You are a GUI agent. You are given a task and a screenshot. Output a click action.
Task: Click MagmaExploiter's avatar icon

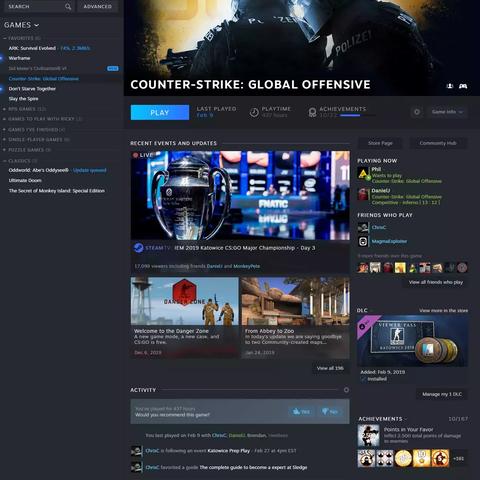pyautogui.click(x=363, y=241)
